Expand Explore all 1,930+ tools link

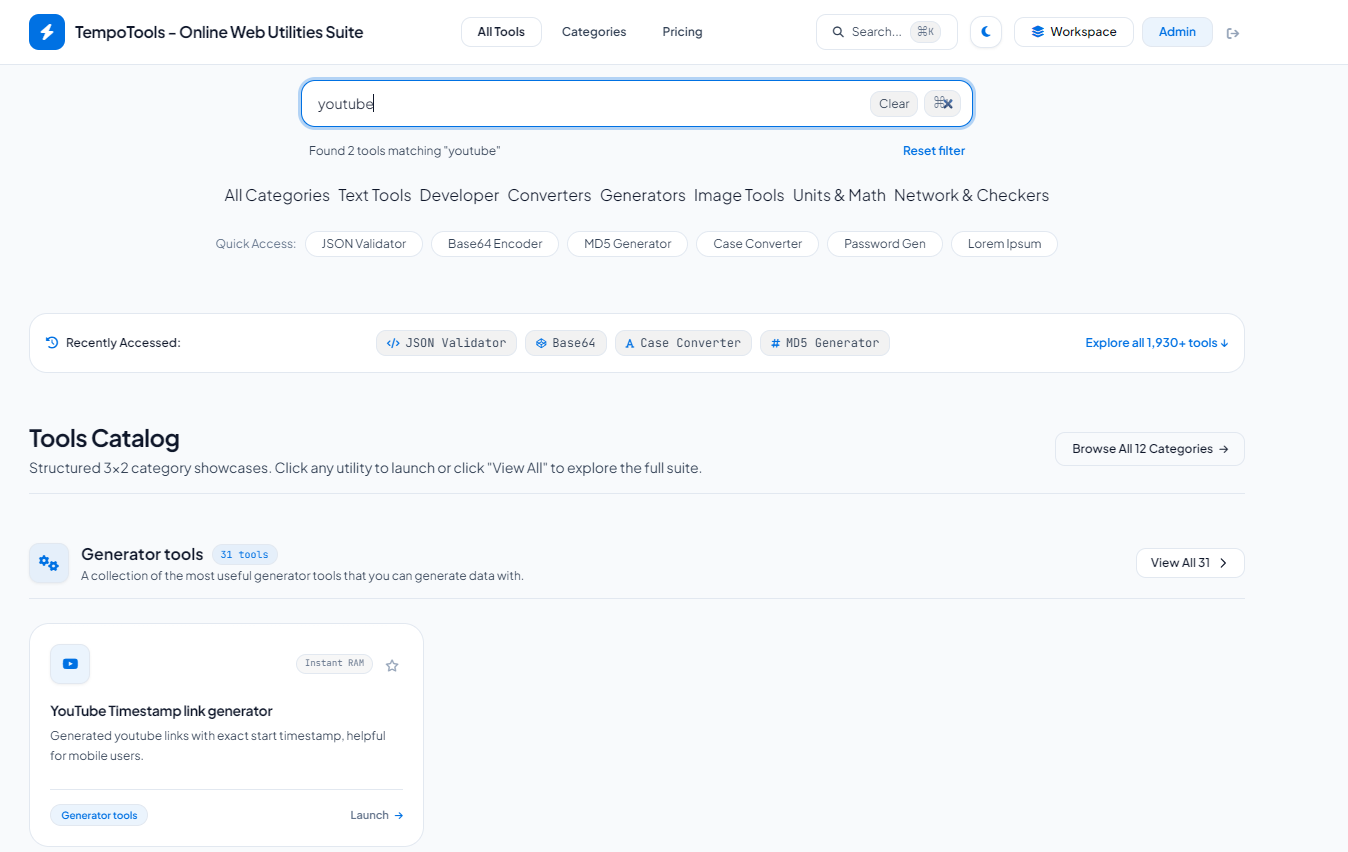click(x=1157, y=343)
